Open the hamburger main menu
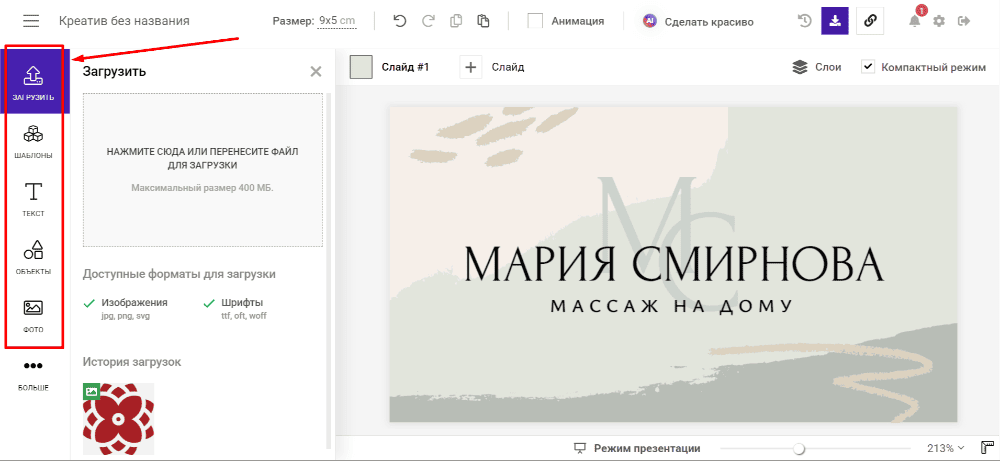The height and width of the screenshot is (461, 1000). [31, 21]
